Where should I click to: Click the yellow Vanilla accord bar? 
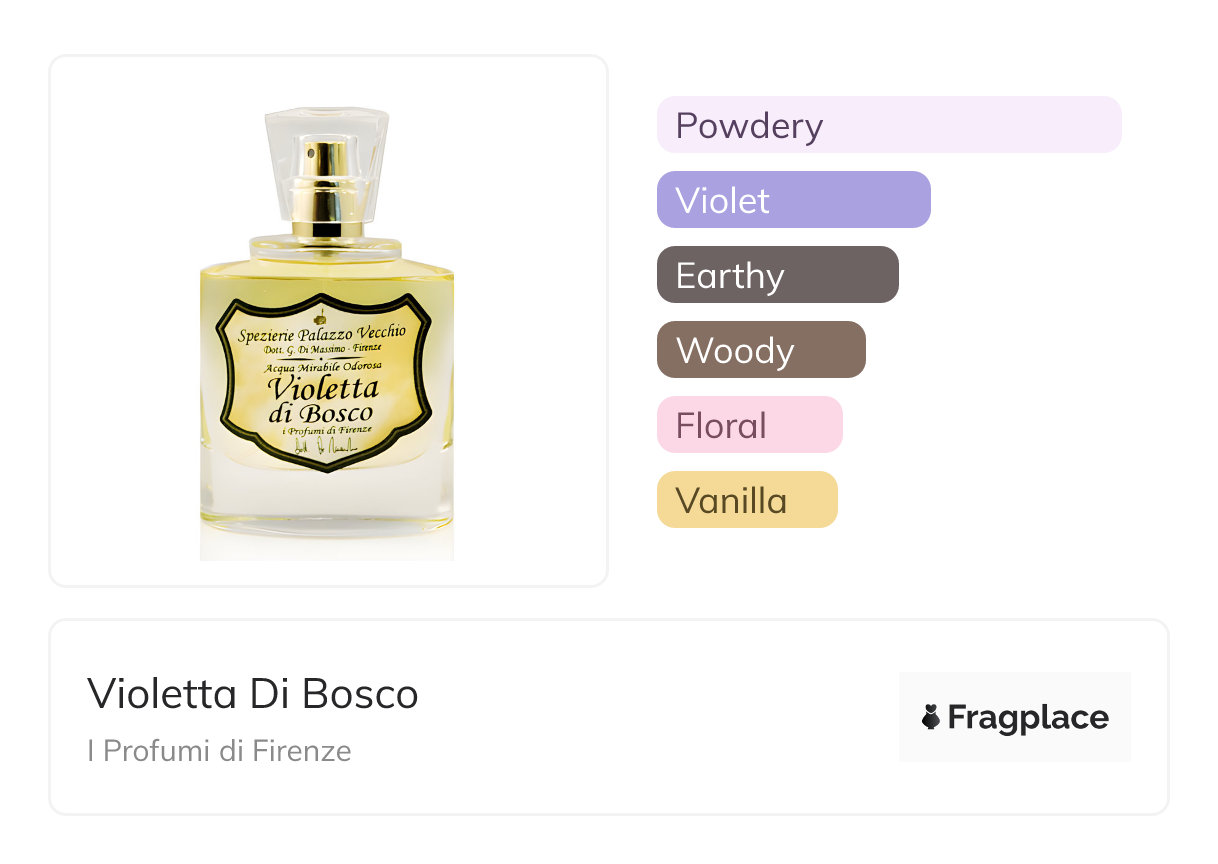click(746, 500)
